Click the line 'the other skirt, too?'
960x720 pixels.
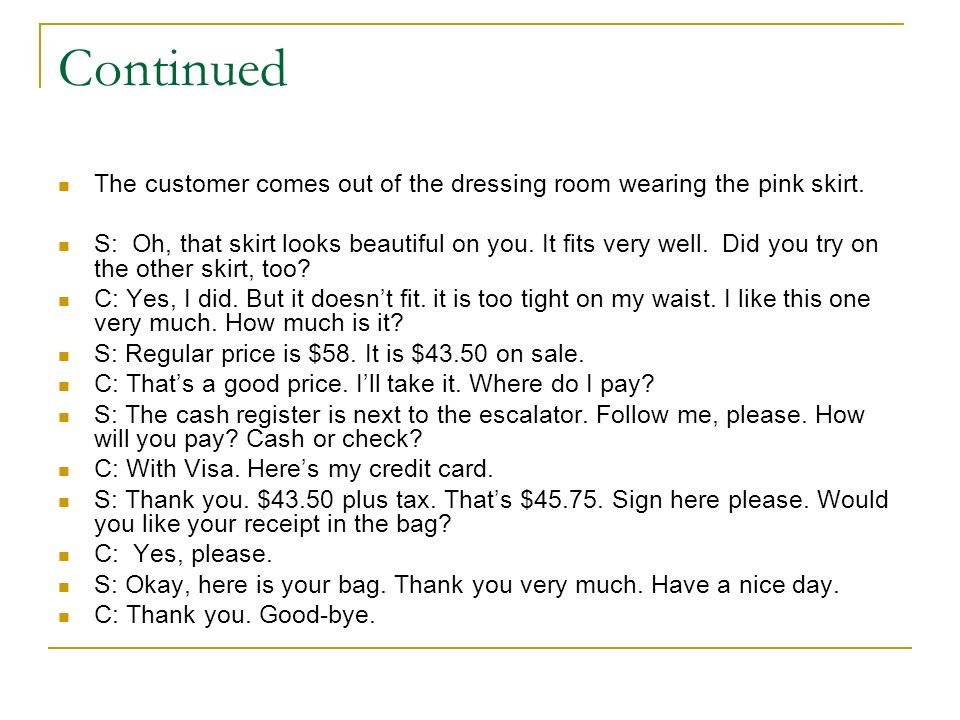[x=202, y=269]
